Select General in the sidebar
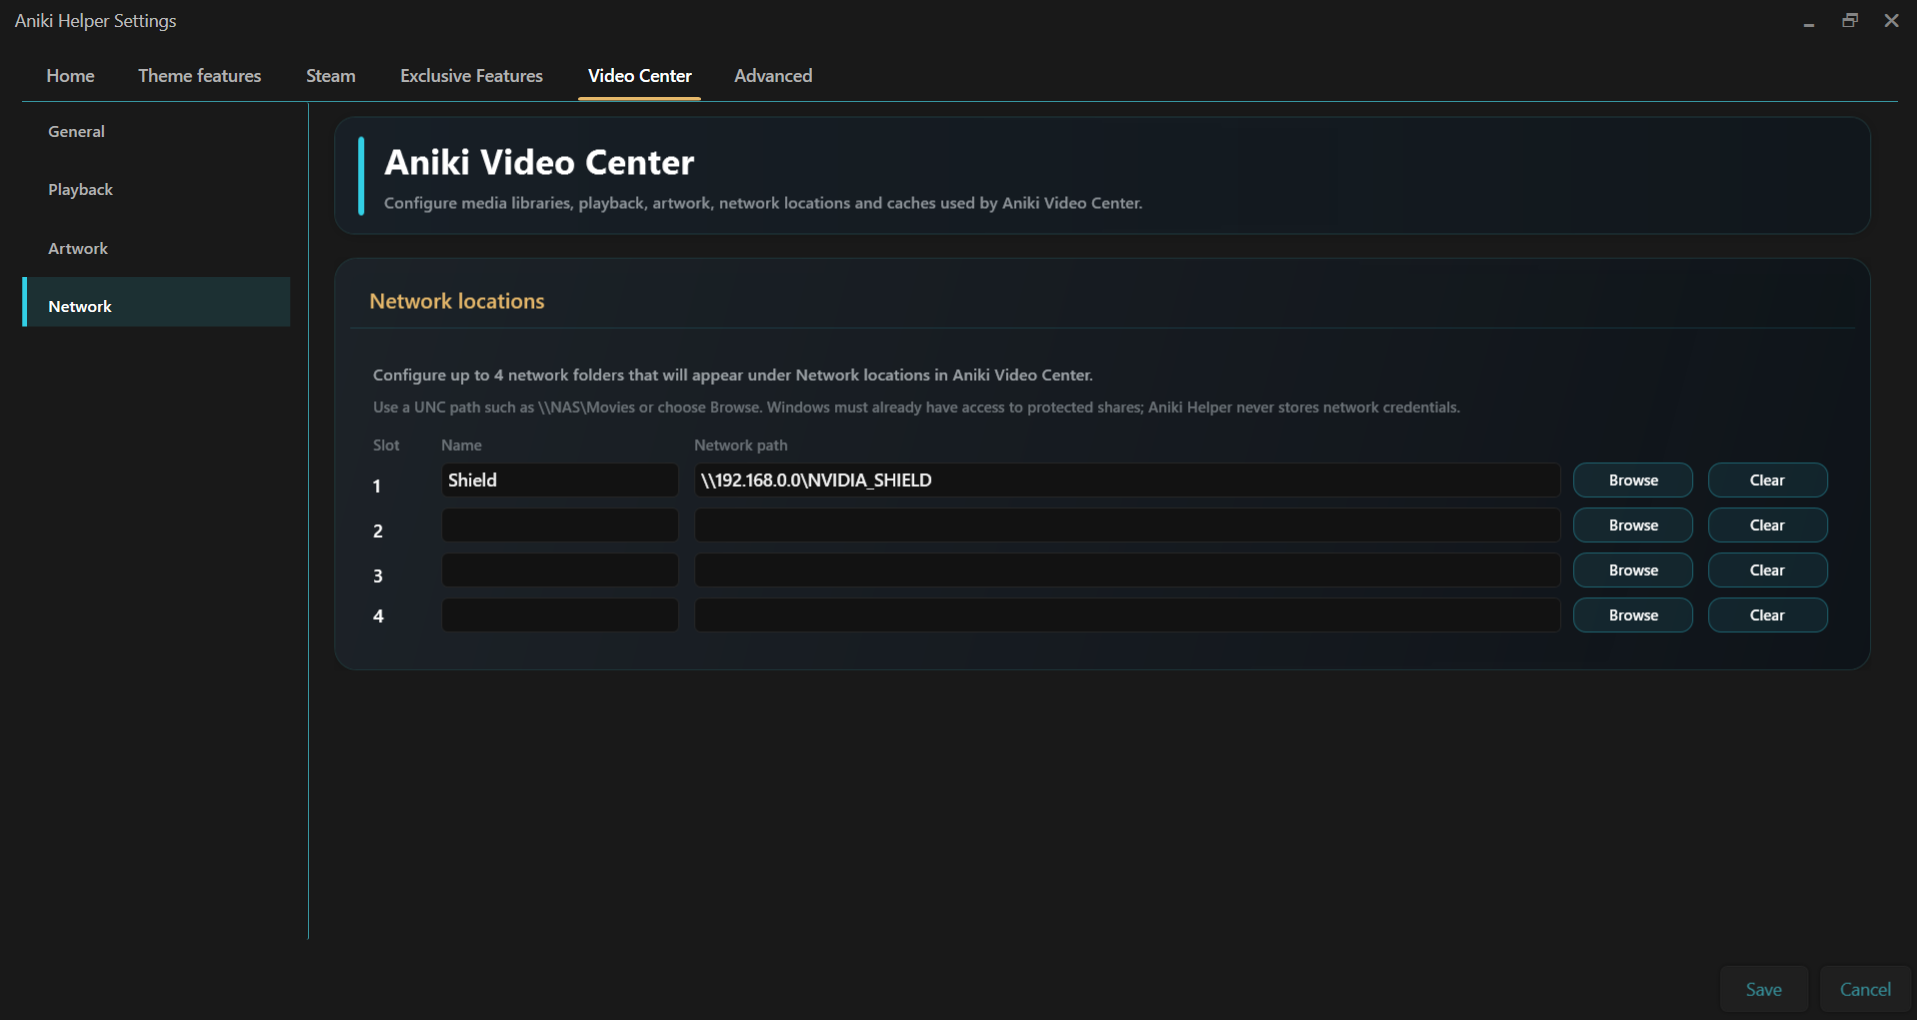Viewport: 1917px width, 1020px height. (x=157, y=131)
